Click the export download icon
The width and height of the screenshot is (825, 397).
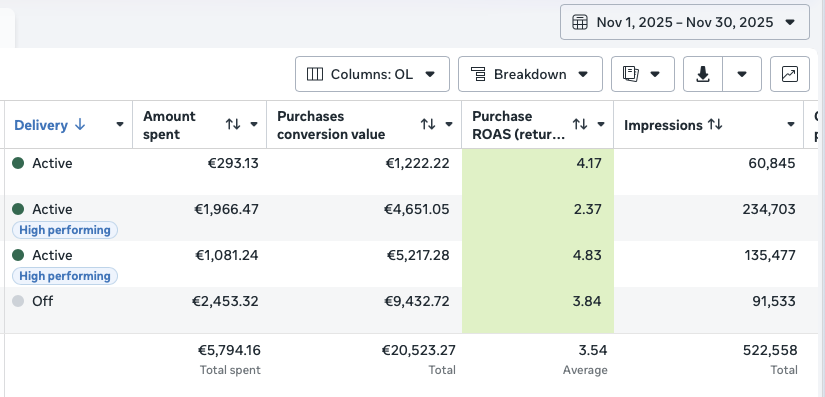[x=703, y=74]
